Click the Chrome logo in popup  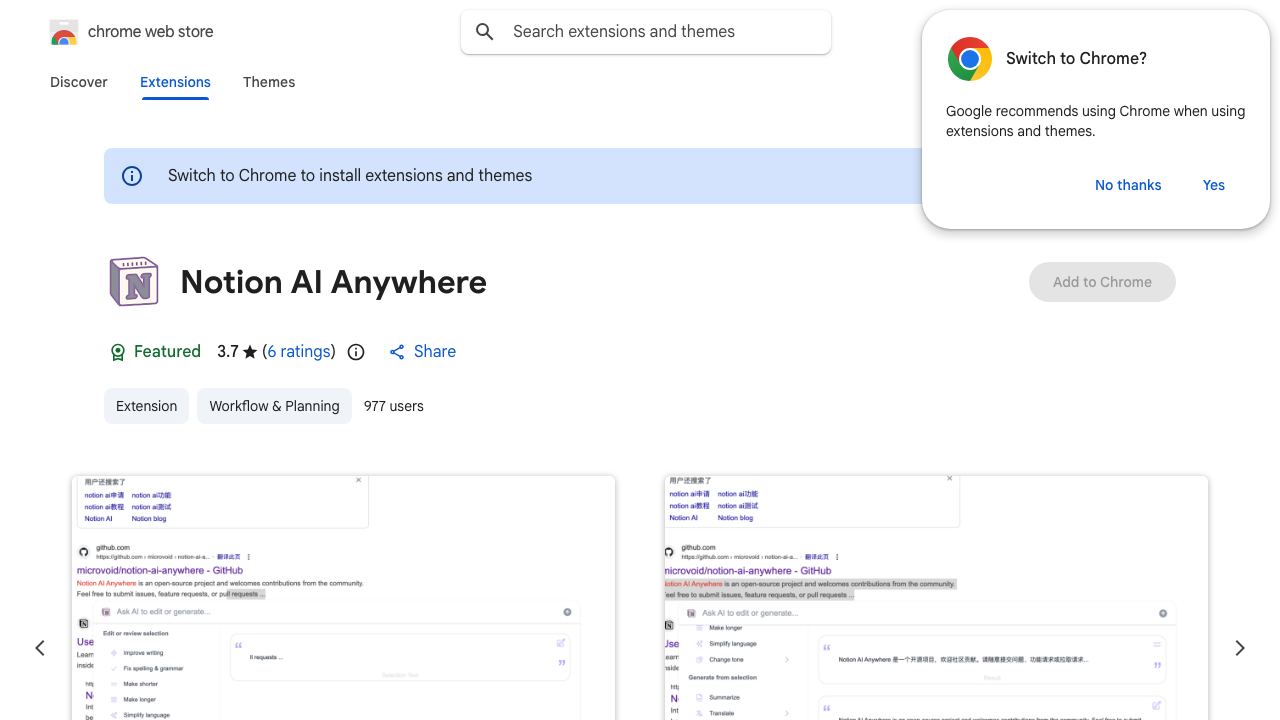coord(970,59)
